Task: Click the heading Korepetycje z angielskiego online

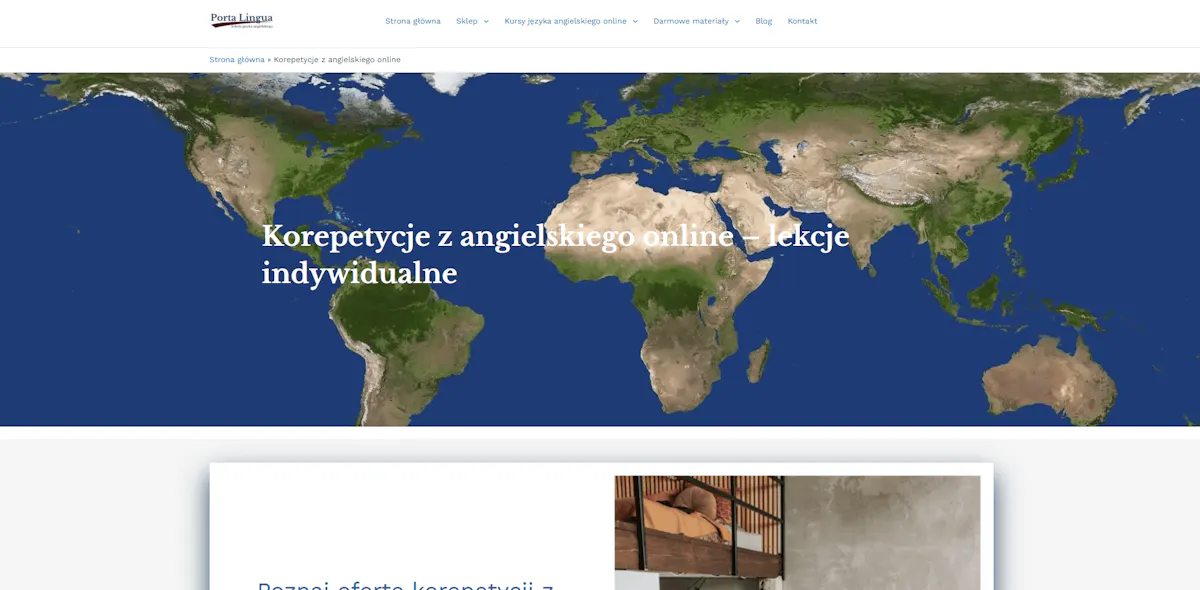Action: click(x=555, y=254)
